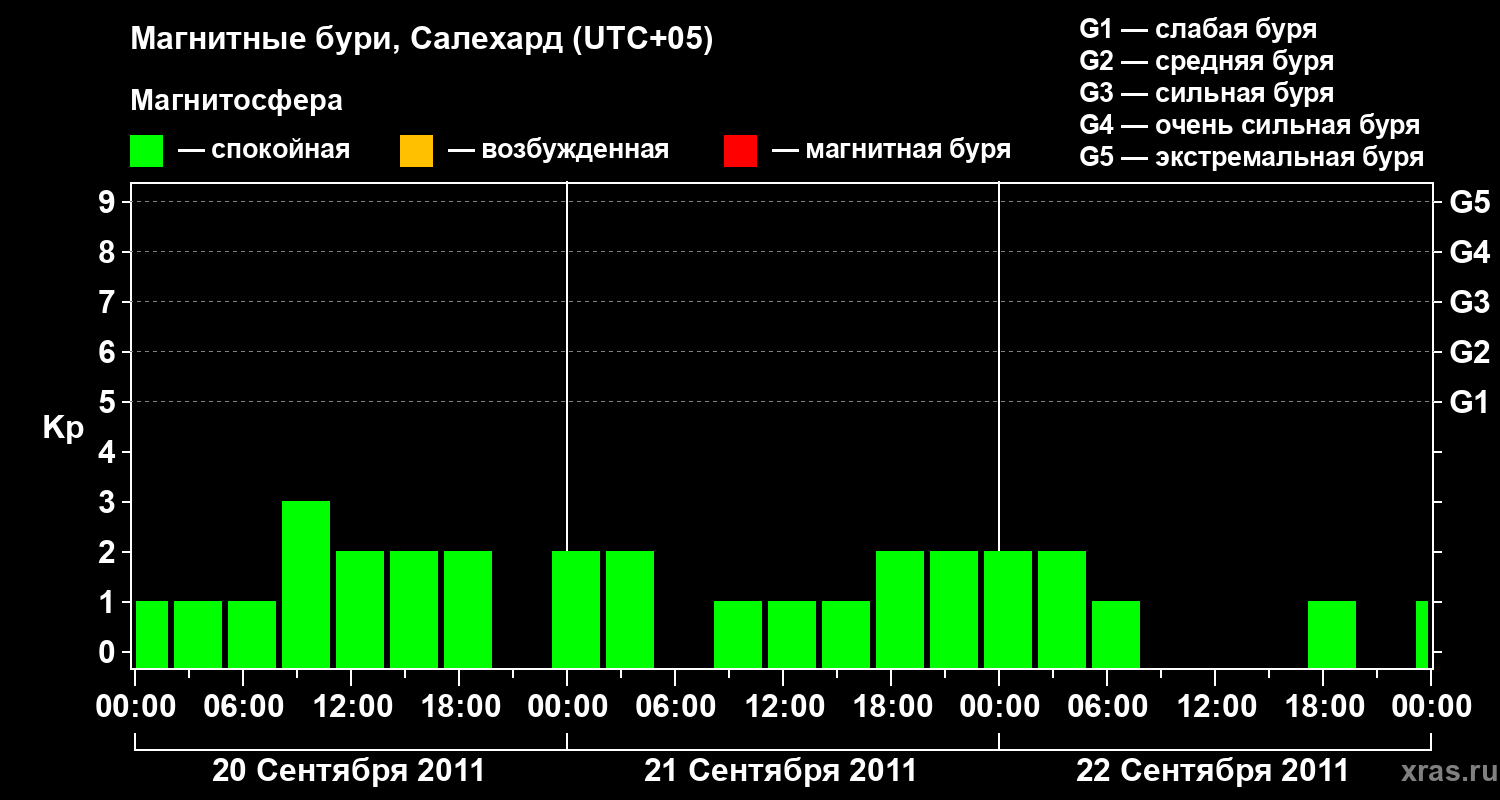Click the "18:00" time label under 22 September
Screen dimensions: 1500x800
click(x=1323, y=707)
